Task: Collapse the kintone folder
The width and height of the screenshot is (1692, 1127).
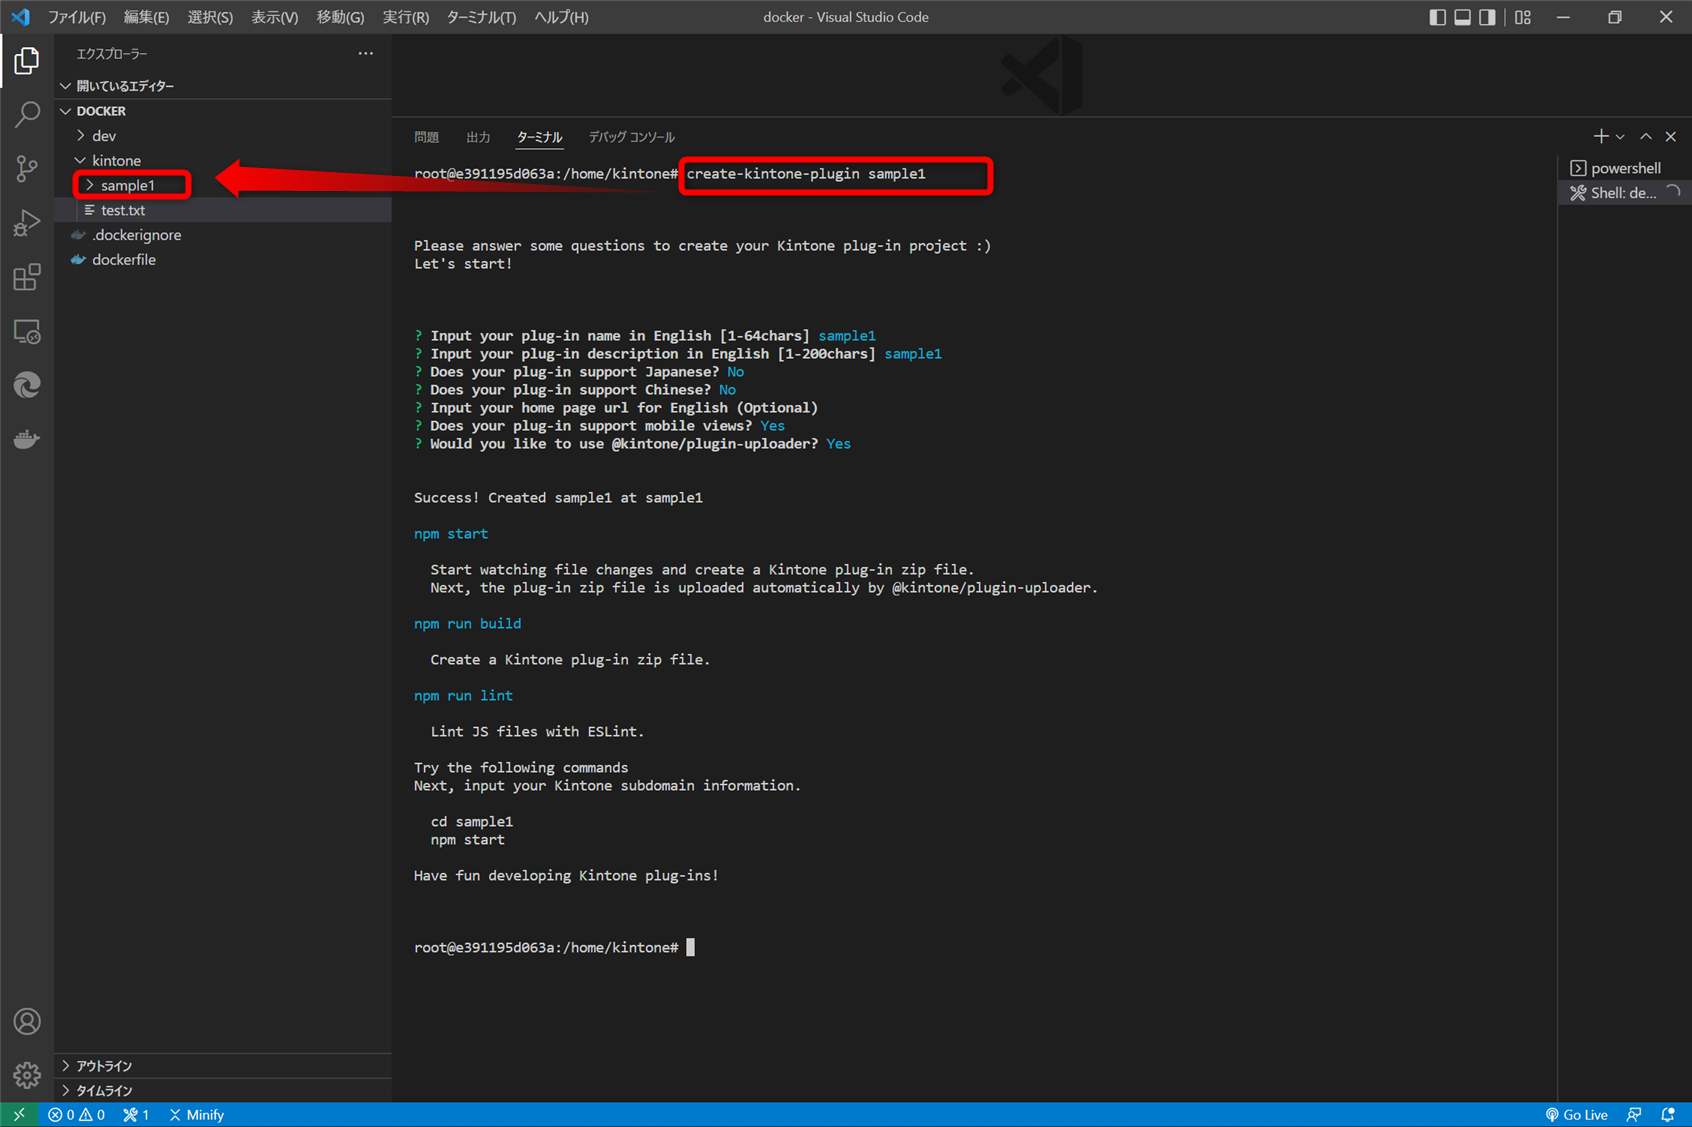Action: [223, 161]
